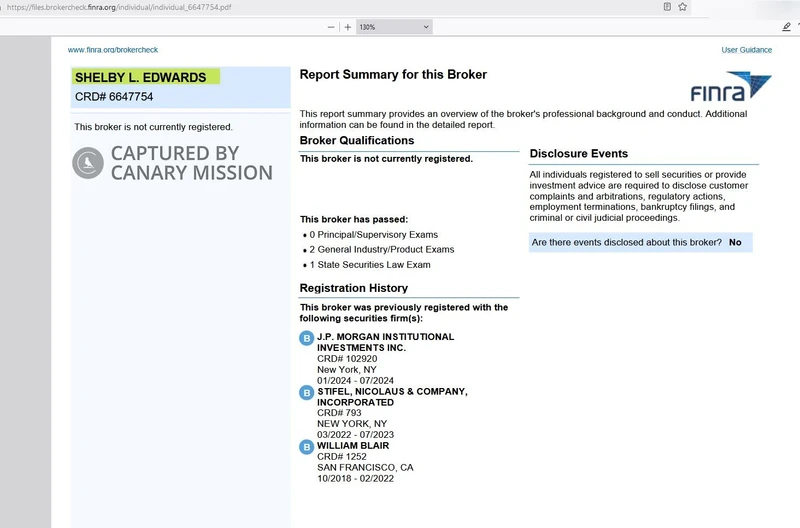Viewport: 800px width, 528px height.
Task: Click the Registration History heading
Action: pos(354,288)
